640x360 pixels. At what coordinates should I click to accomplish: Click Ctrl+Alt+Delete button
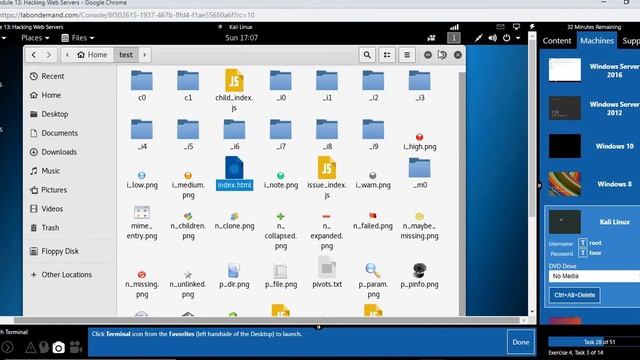(x=574, y=295)
